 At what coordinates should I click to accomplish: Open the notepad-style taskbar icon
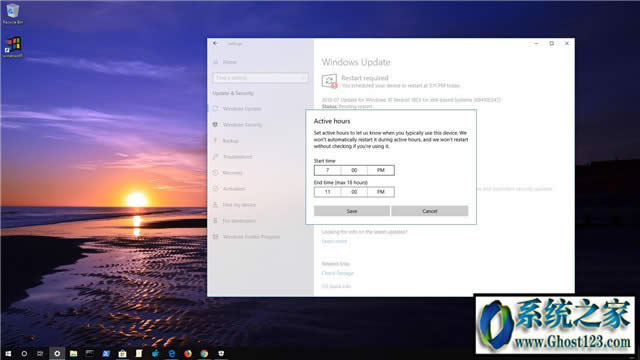tap(139, 353)
